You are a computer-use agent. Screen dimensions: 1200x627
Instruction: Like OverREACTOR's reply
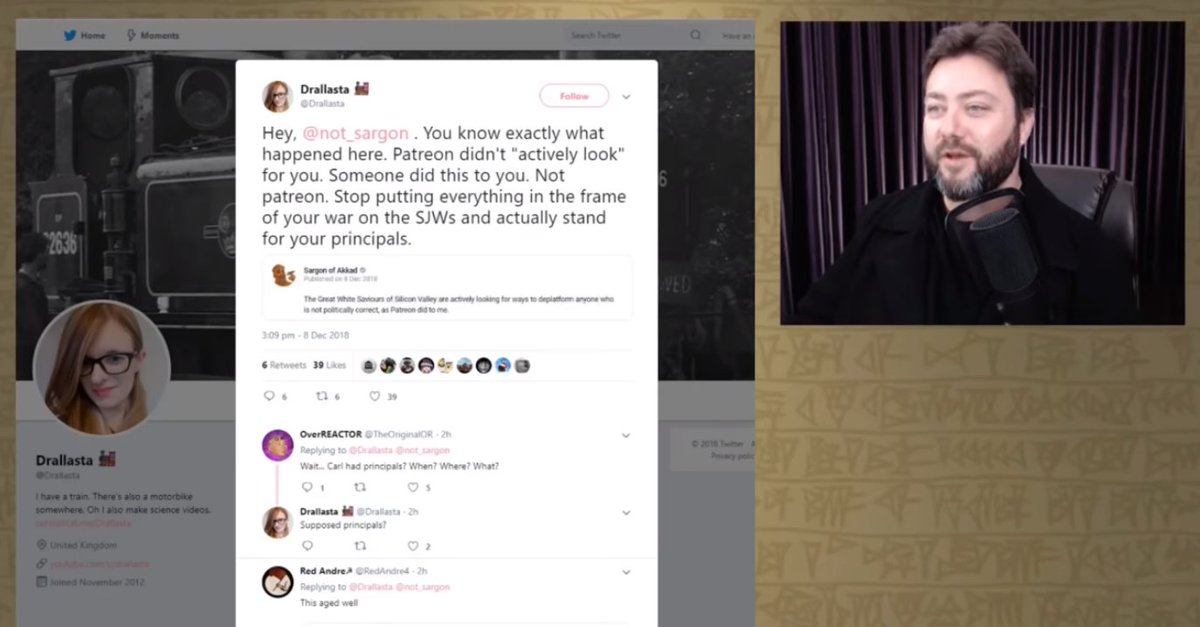click(413, 487)
